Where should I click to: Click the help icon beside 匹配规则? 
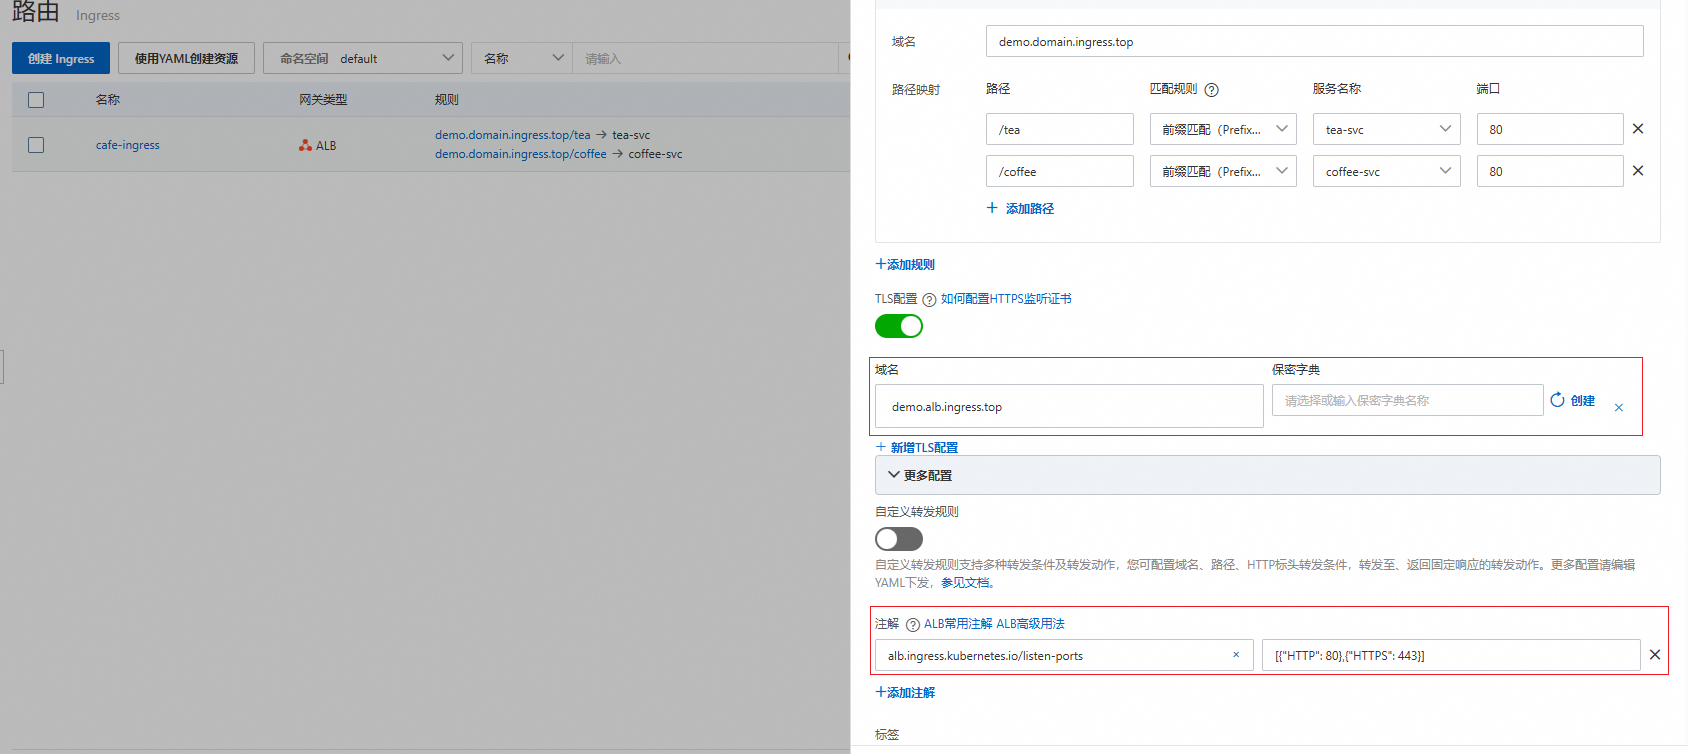(1211, 90)
